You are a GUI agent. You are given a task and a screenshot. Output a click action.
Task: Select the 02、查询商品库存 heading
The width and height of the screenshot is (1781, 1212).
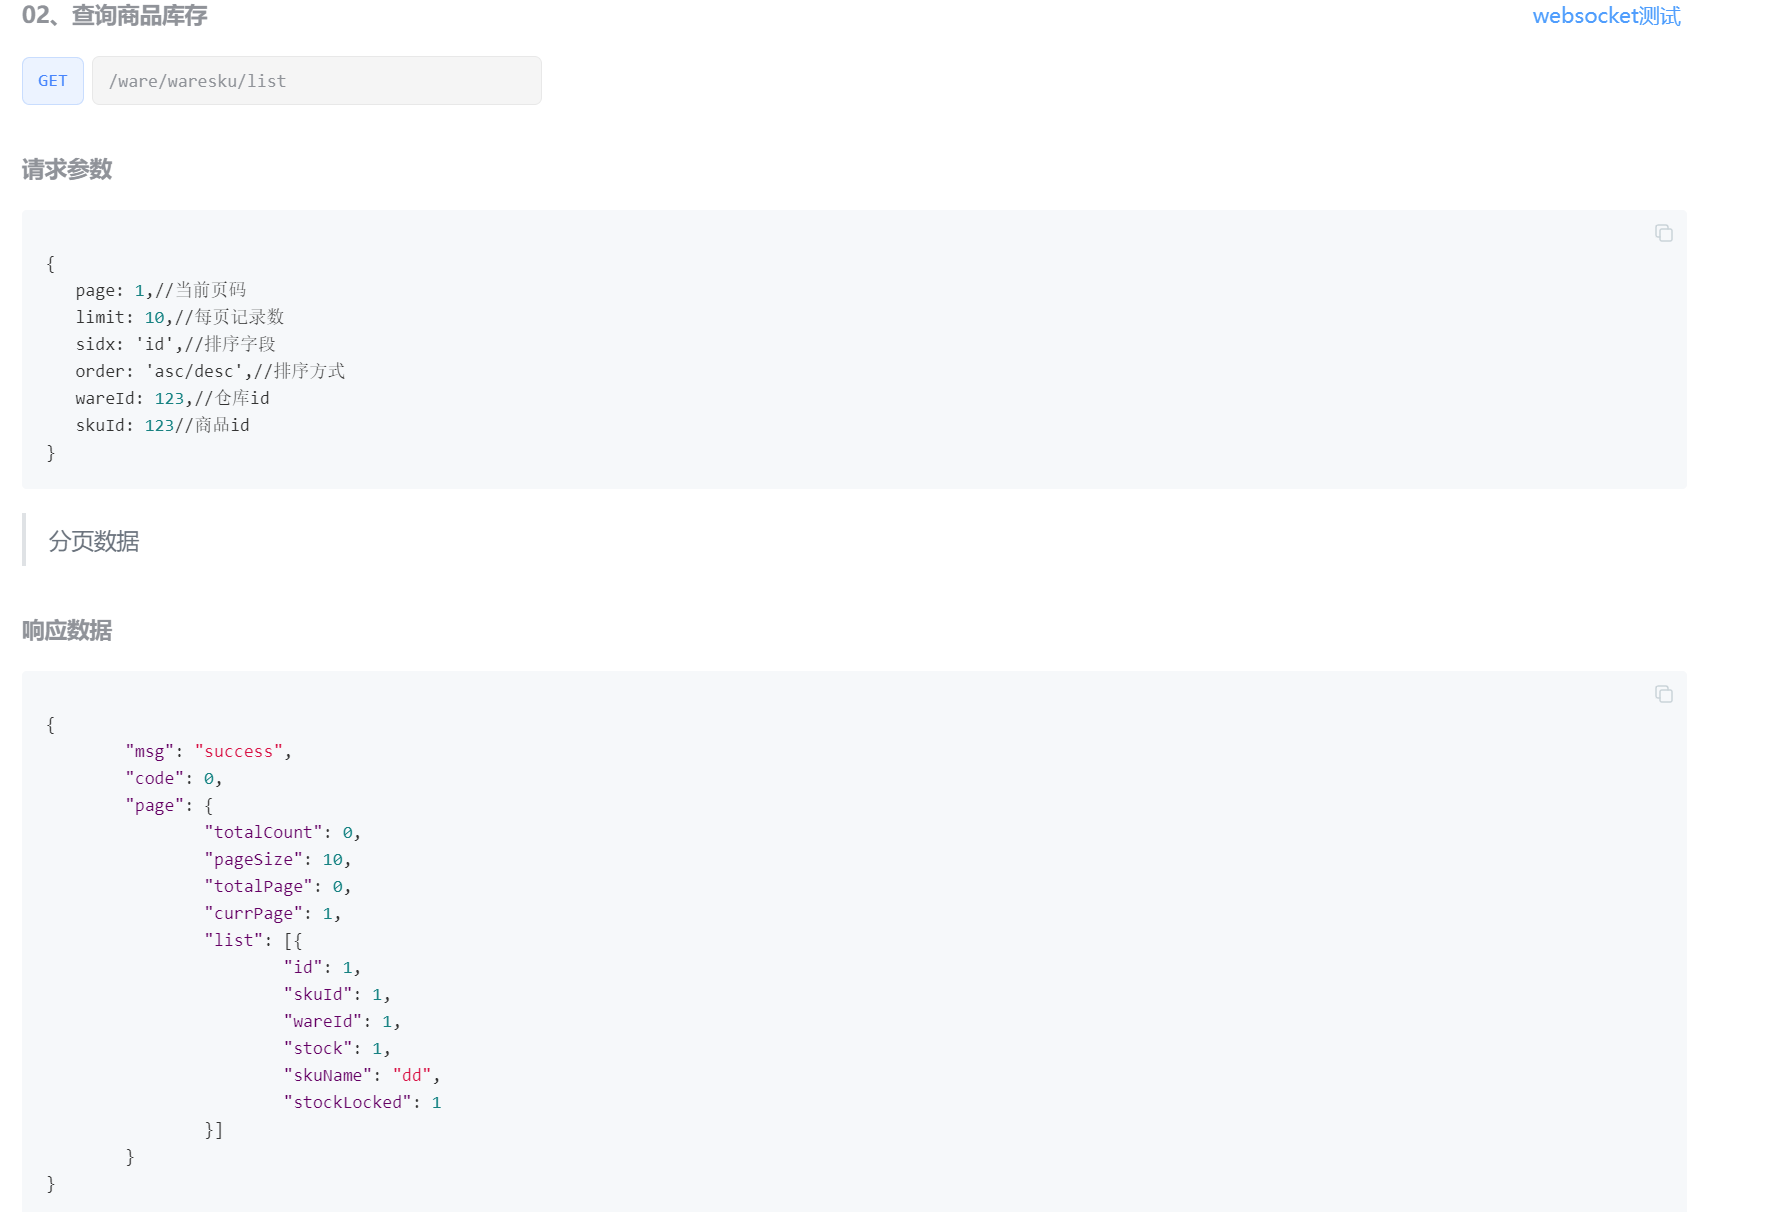[115, 16]
